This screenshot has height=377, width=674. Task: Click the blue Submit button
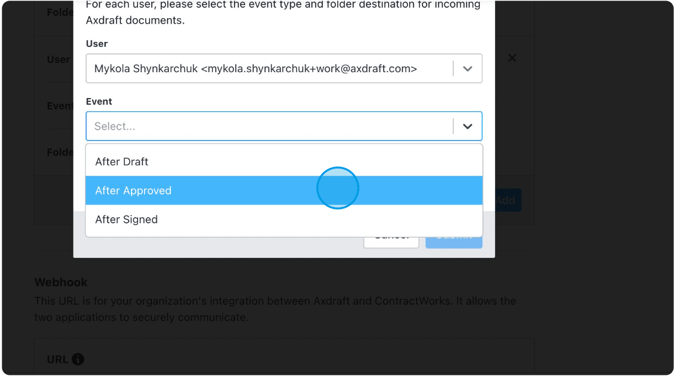pos(454,241)
